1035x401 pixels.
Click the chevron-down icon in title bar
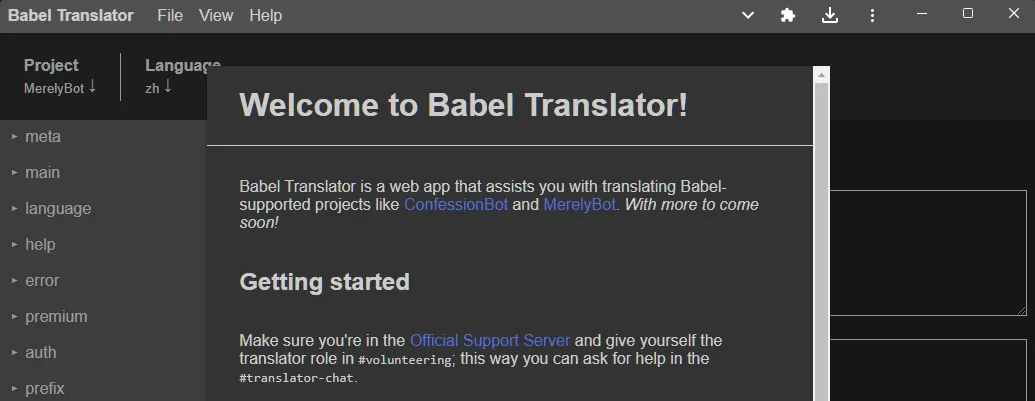pyautogui.click(x=748, y=15)
